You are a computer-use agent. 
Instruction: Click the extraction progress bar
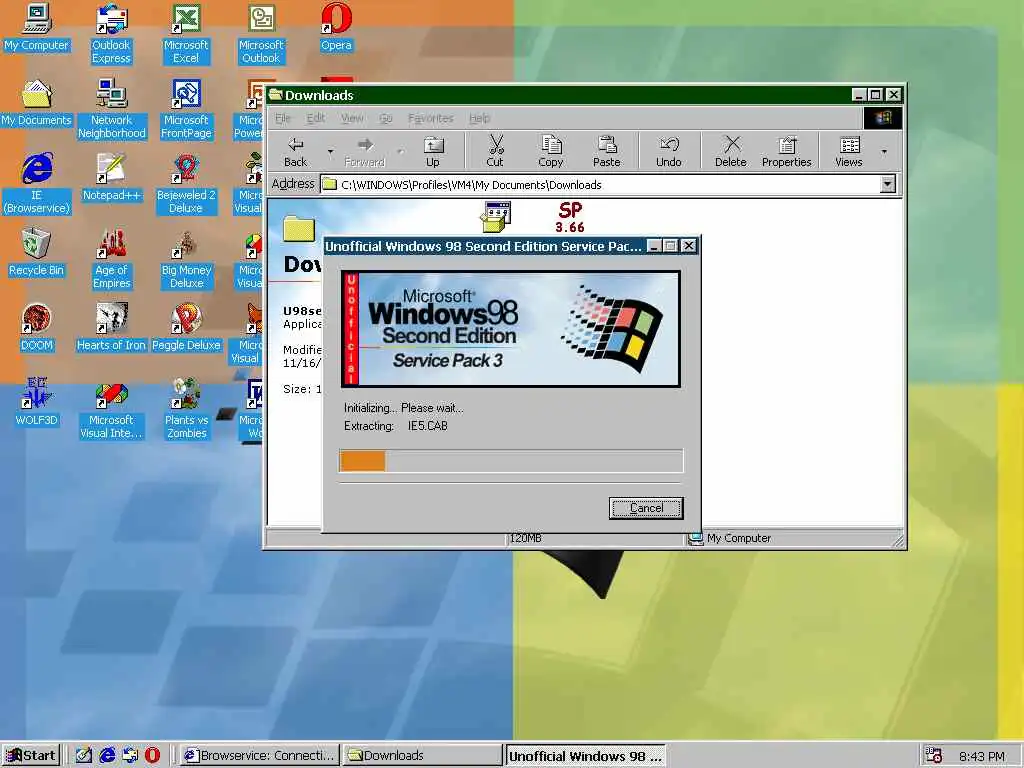pyautogui.click(x=511, y=460)
